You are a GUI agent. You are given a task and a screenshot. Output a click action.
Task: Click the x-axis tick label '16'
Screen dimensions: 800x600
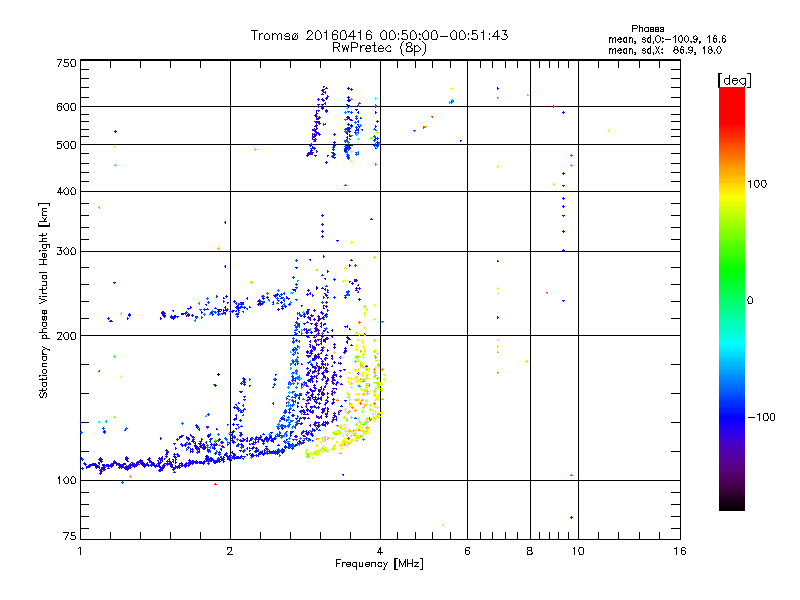(680, 551)
